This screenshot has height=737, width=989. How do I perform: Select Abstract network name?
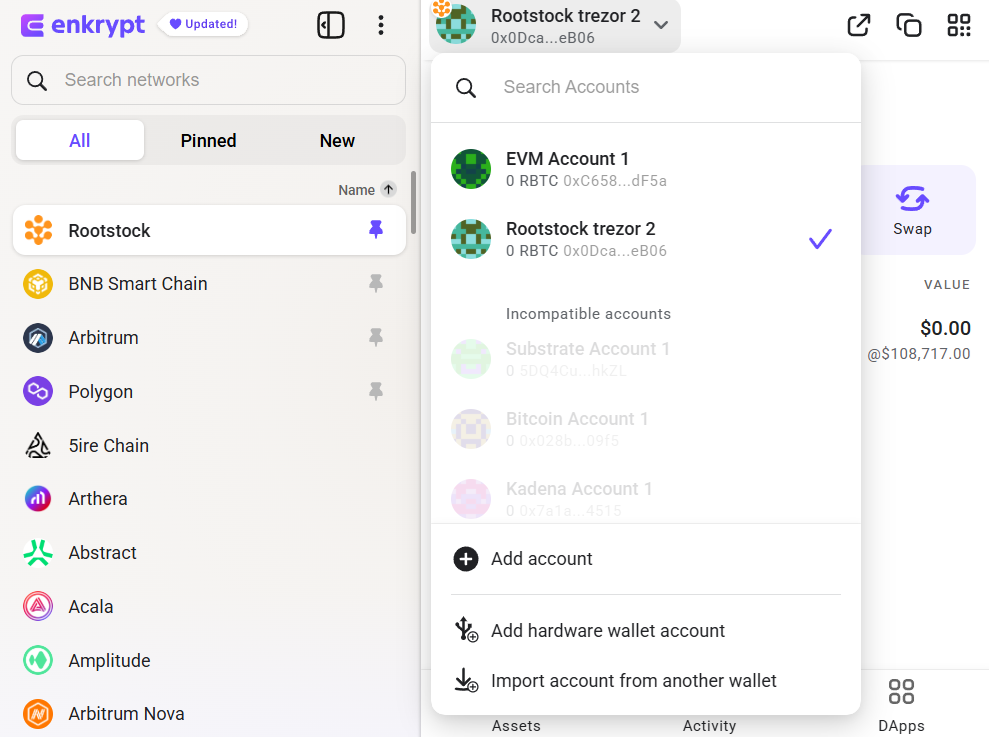102,553
